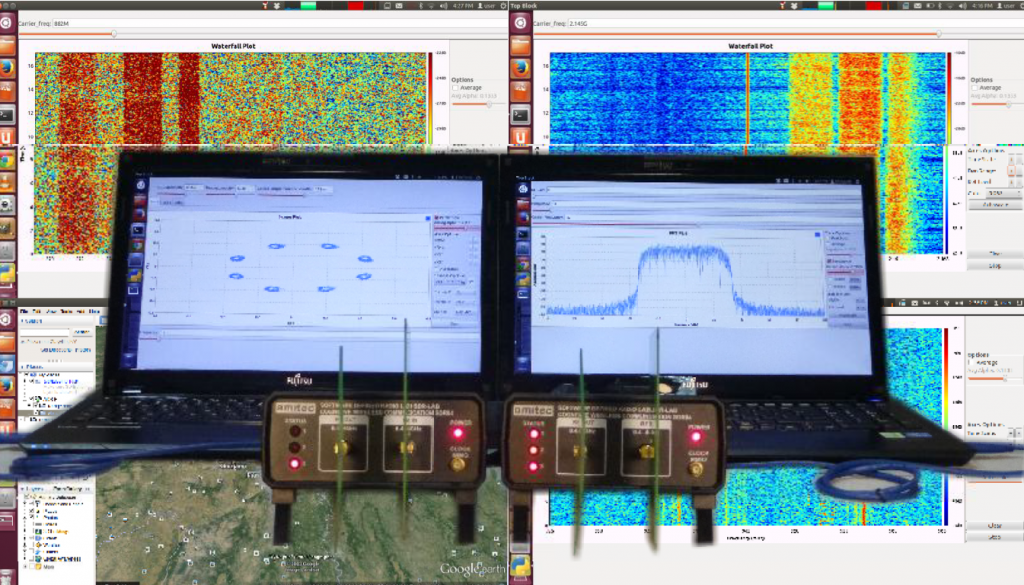Open Ubuntu Dash in the Google Earth window launcher
This screenshot has width=1024, height=585.
click(x=6, y=319)
